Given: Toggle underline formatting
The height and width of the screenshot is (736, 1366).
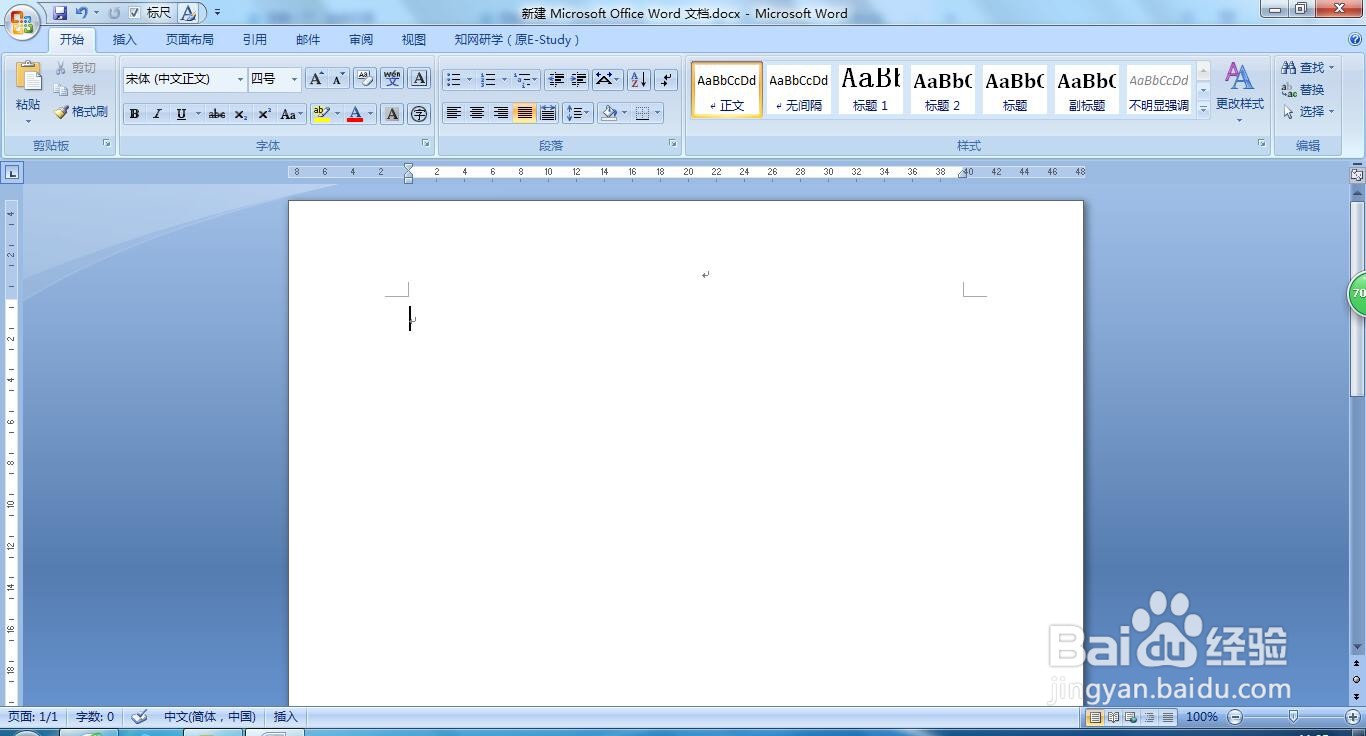Looking at the screenshot, I should tap(181, 114).
